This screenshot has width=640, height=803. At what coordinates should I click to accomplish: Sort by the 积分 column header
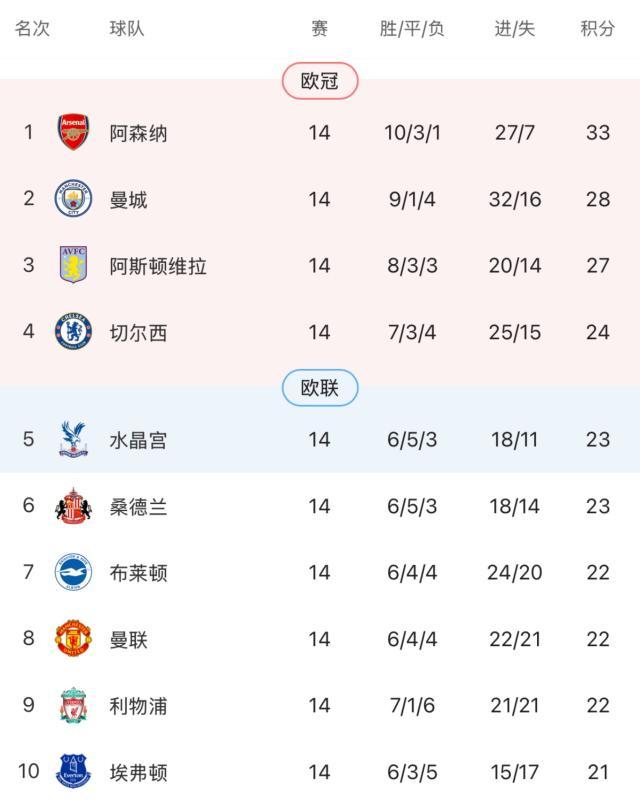(597, 28)
